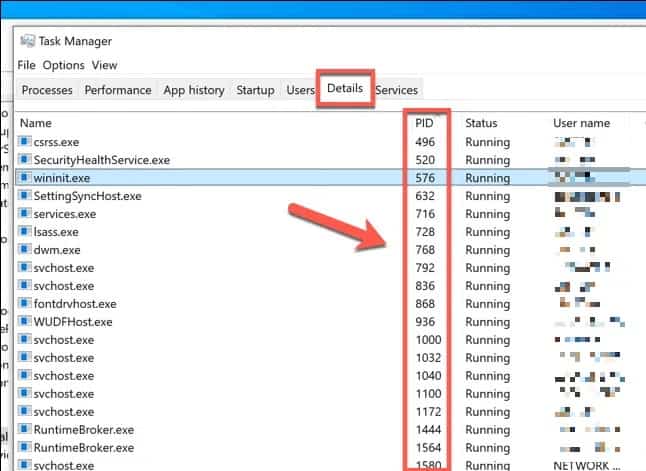This screenshot has height=471, width=646.
Task: Click PID value 1444
Action: click(x=428, y=430)
